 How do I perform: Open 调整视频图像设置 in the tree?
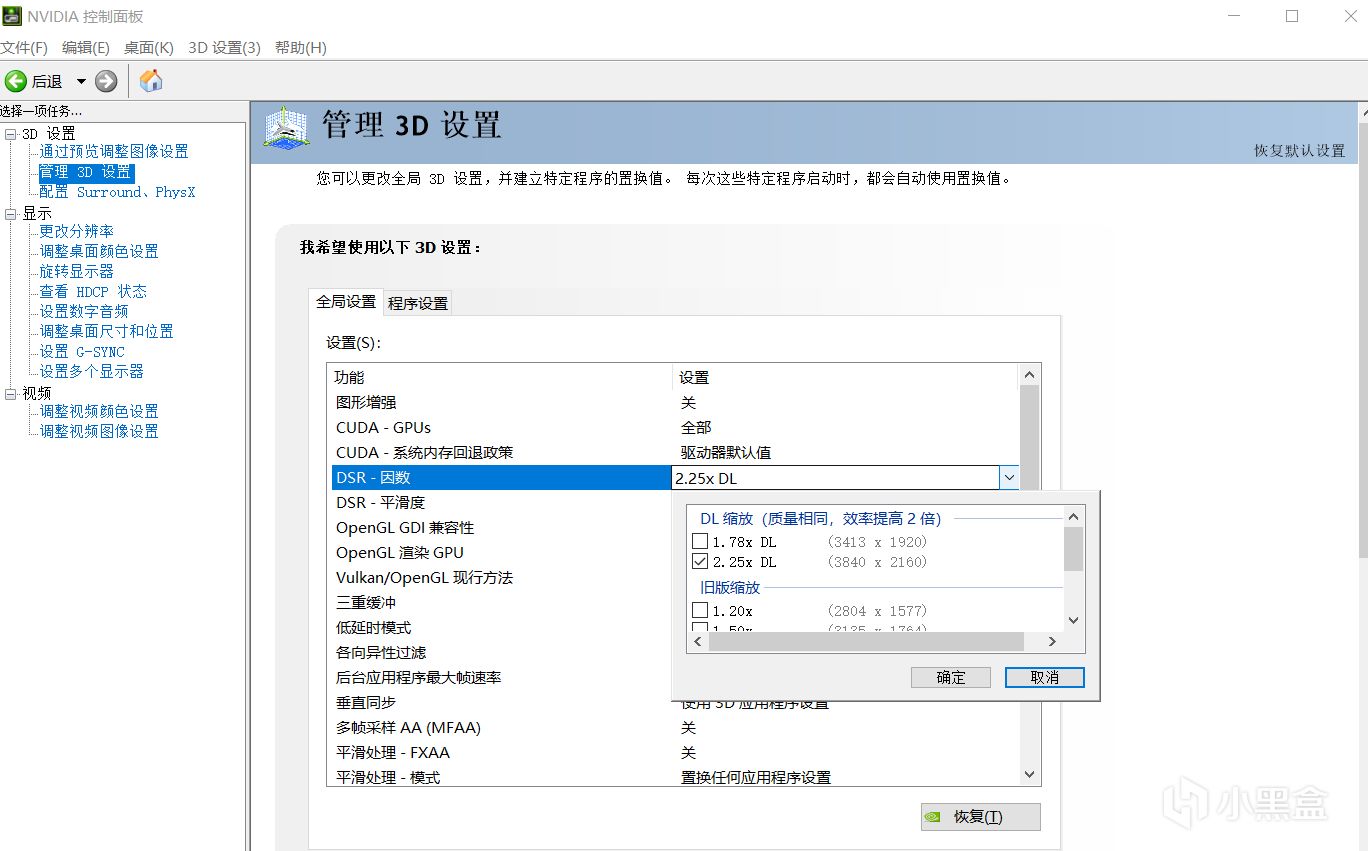[99, 431]
